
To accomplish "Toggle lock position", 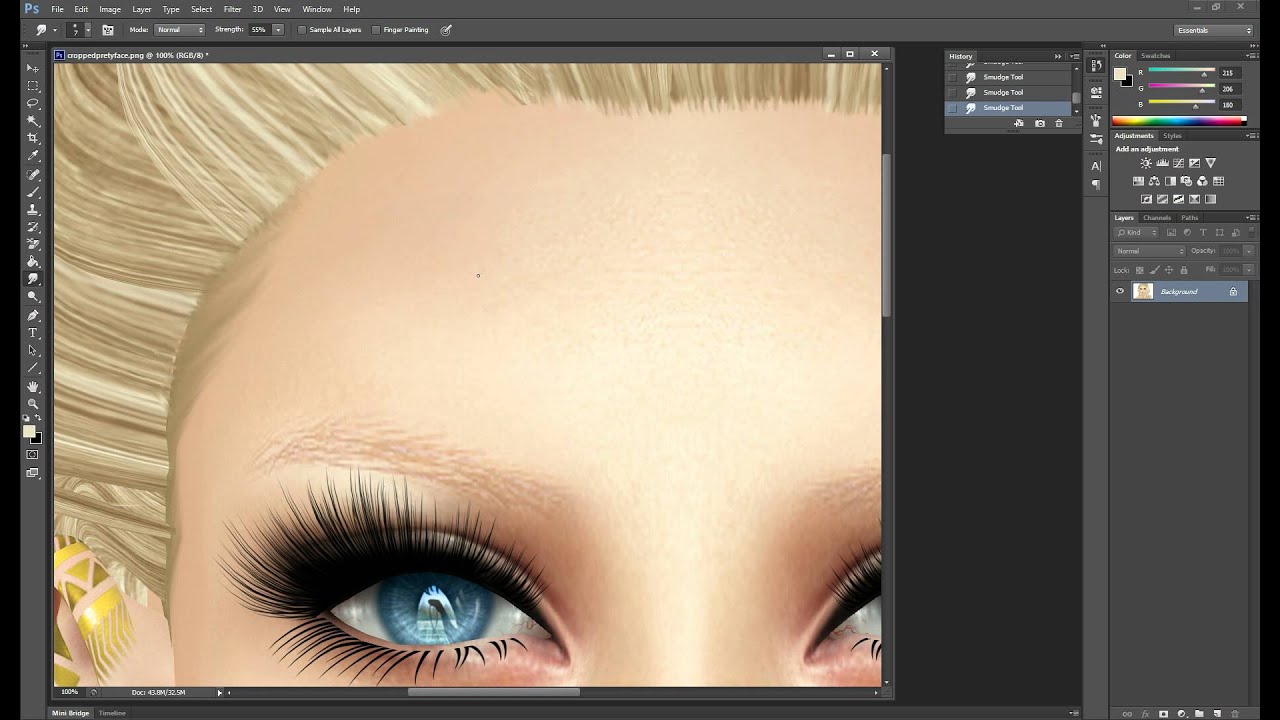I will [1169, 270].
